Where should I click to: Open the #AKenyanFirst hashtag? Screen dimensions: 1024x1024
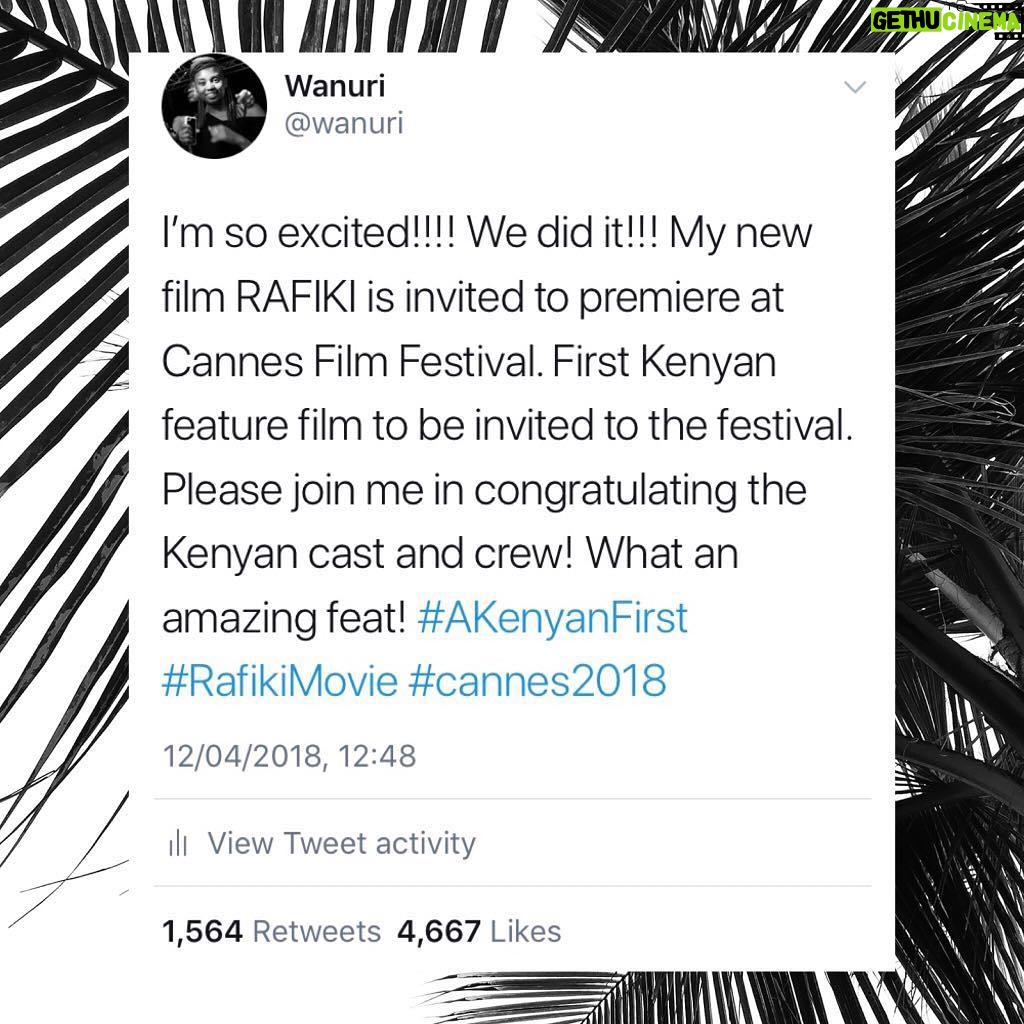pos(552,618)
